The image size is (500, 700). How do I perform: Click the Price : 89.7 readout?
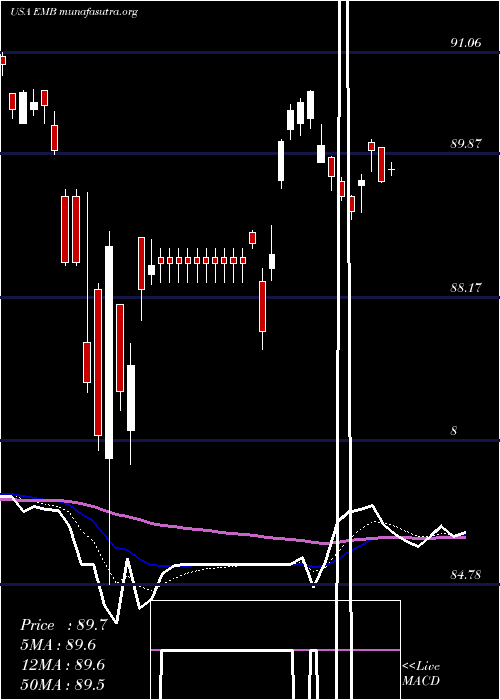63,625
